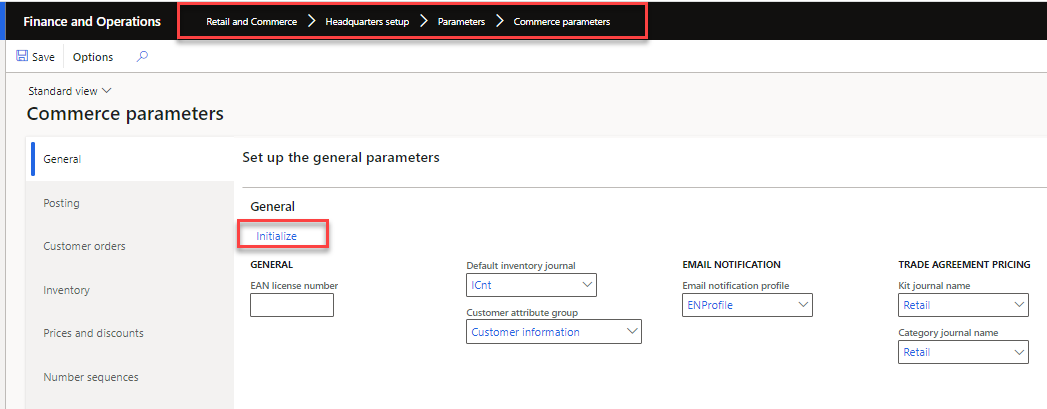Click the EAN license number field

coord(292,305)
